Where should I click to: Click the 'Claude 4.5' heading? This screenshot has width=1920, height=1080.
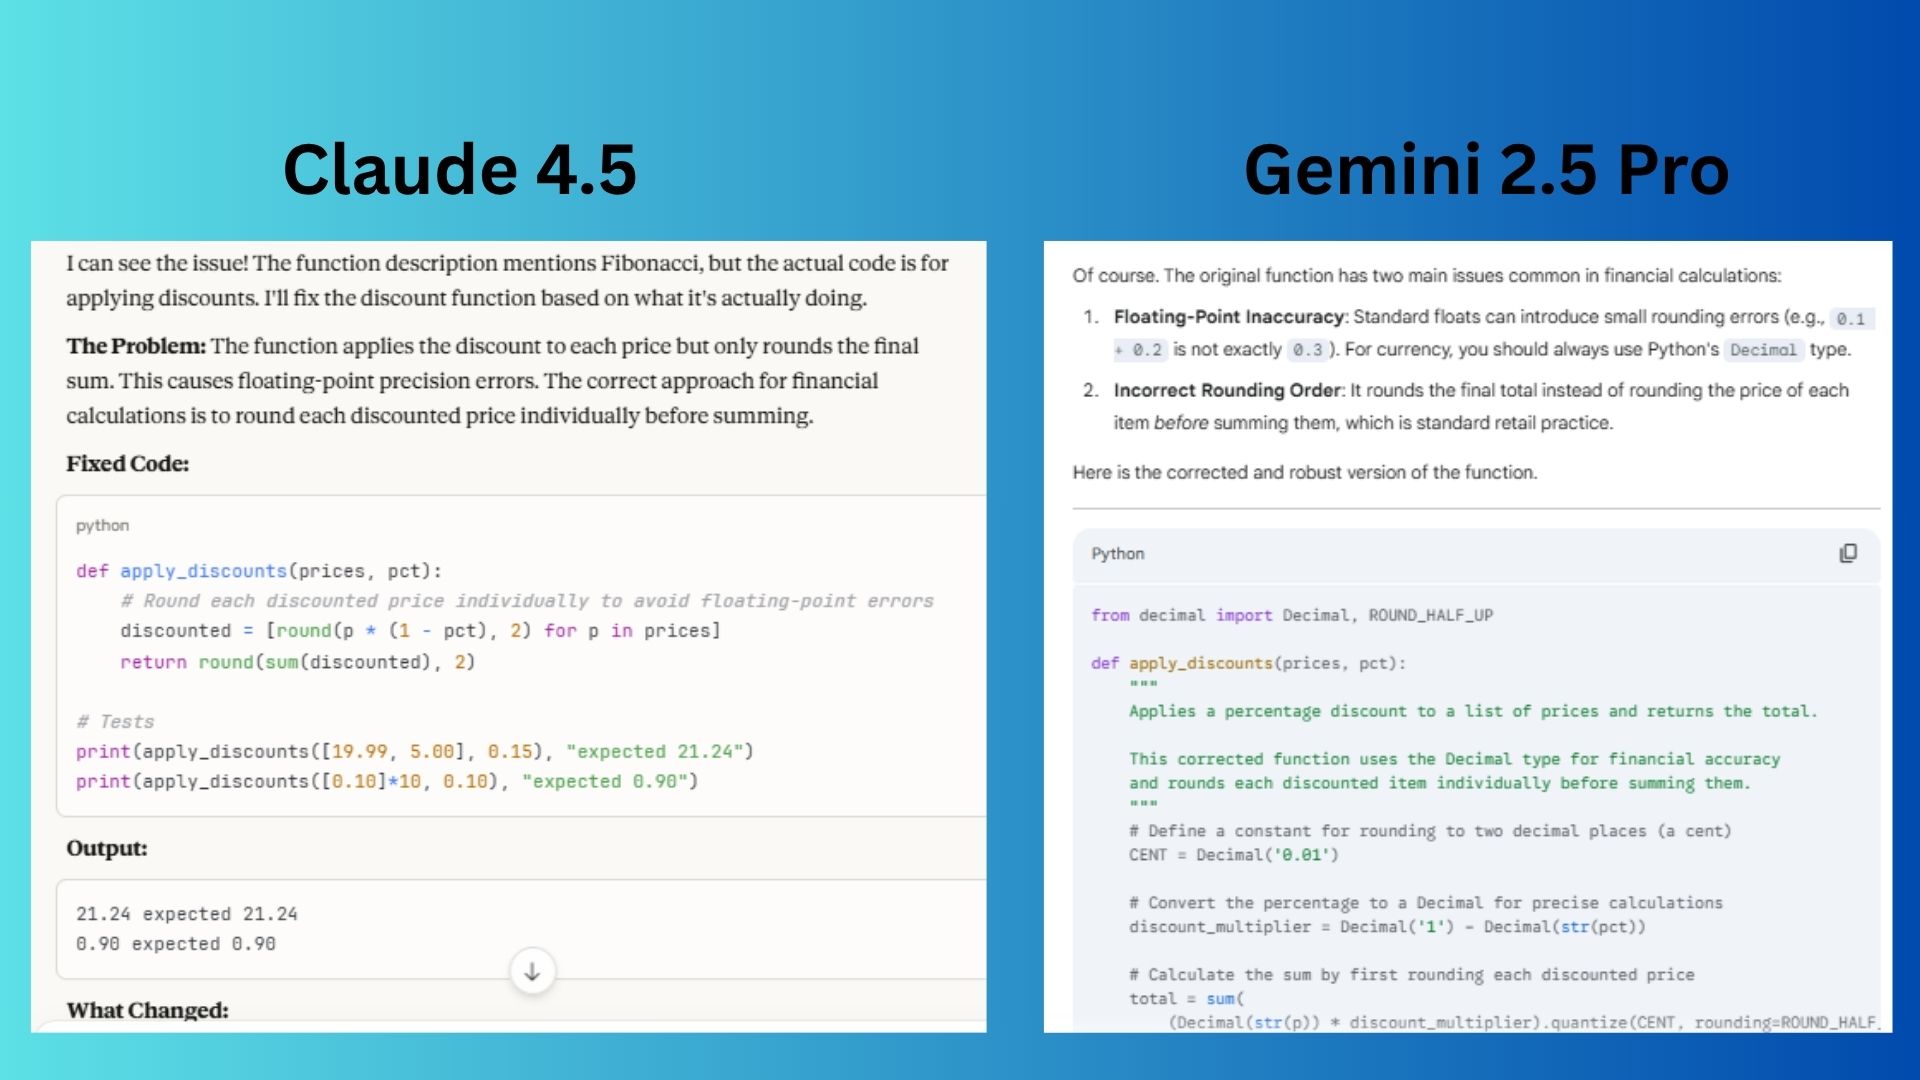coord(459,169)
